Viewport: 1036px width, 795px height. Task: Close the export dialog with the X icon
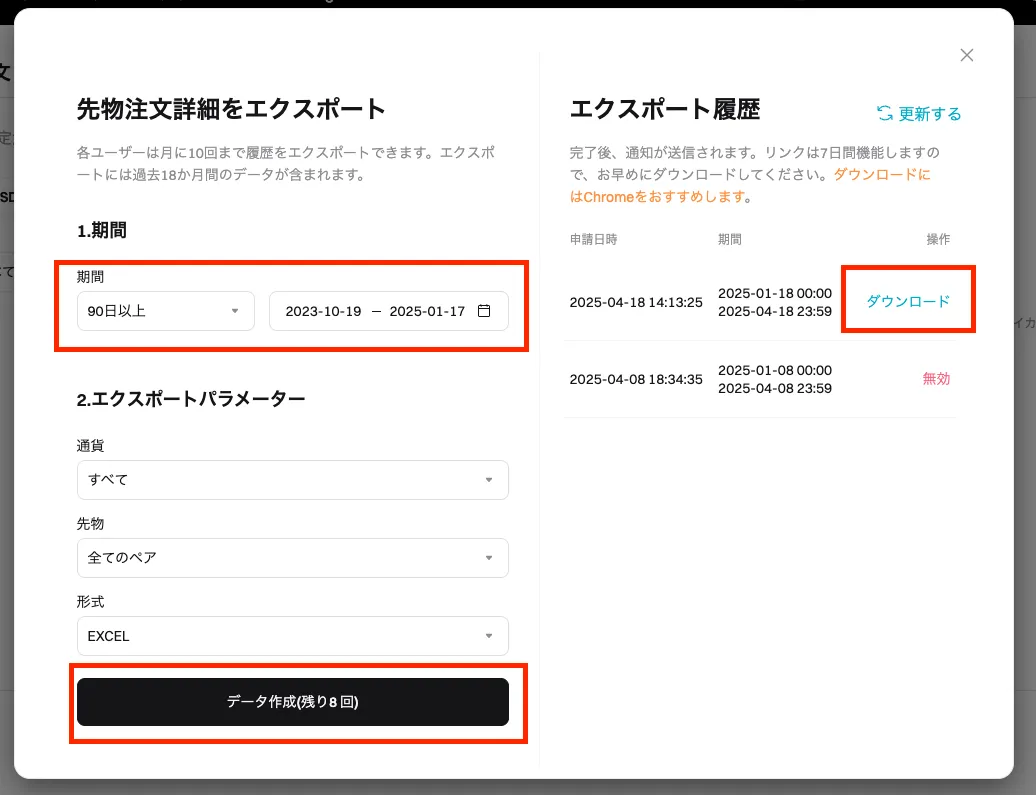point(966,56)
